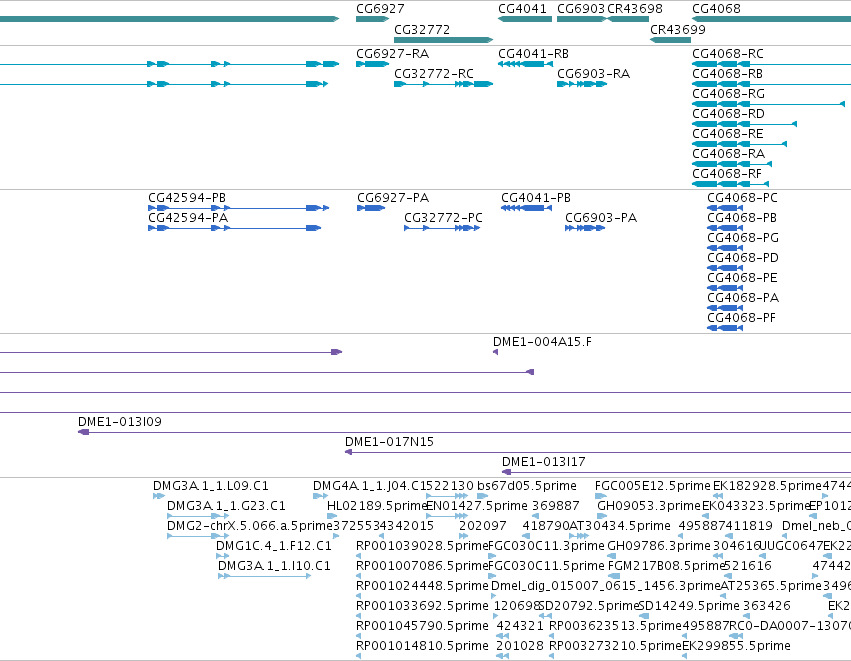Click EST DMG3A.1_1.I10.C1
851x661 pixels.
[x=264, y=576]
